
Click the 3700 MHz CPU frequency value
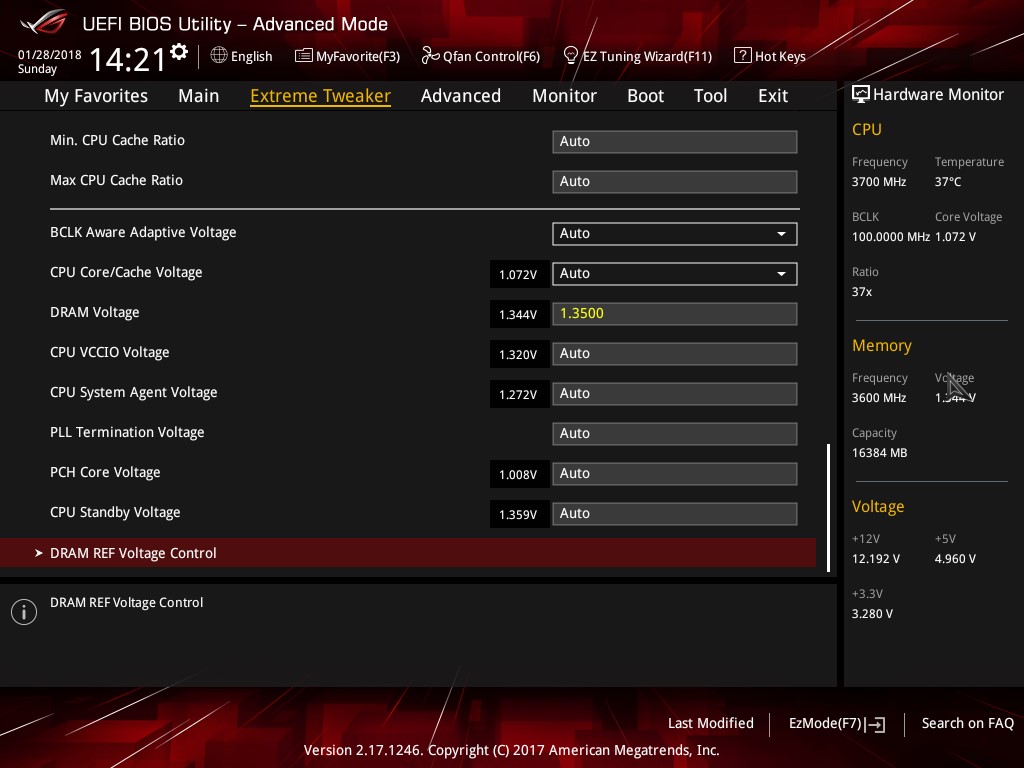click(x=879, y=182)
